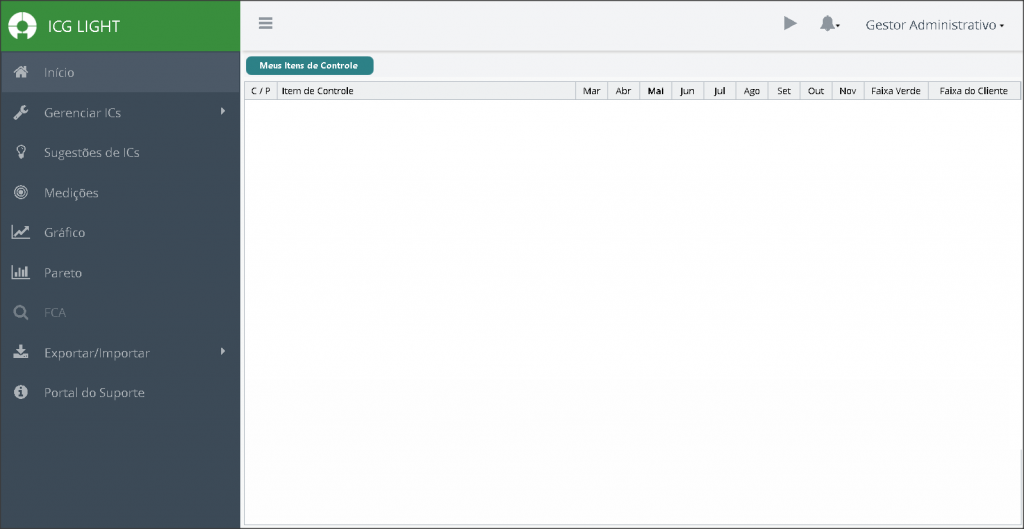Click the FCA magnifier icon
Screen dimensions: 1024x529
pyautogui.click(x=21, y=313)
